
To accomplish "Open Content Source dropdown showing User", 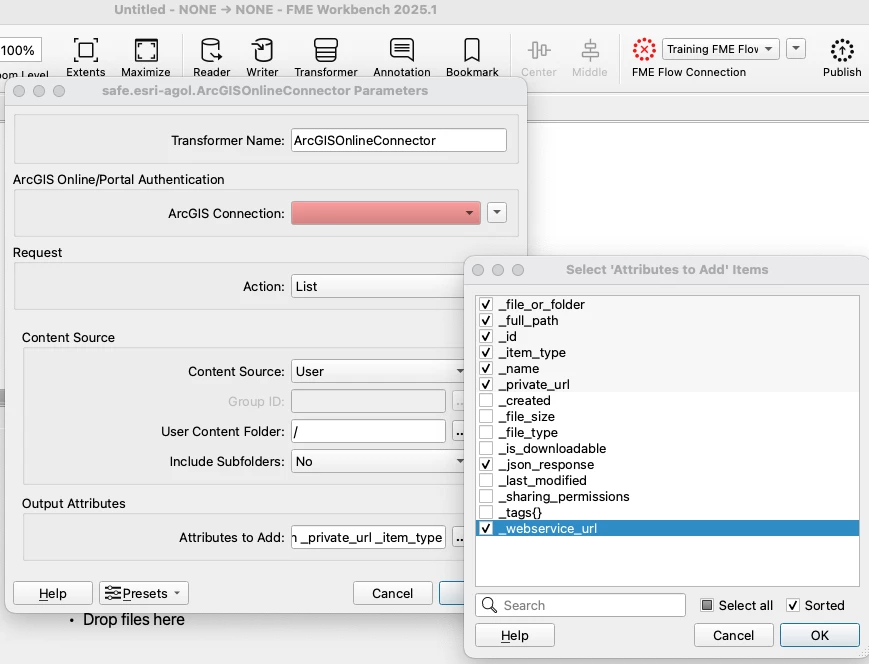I will point(377,371).
